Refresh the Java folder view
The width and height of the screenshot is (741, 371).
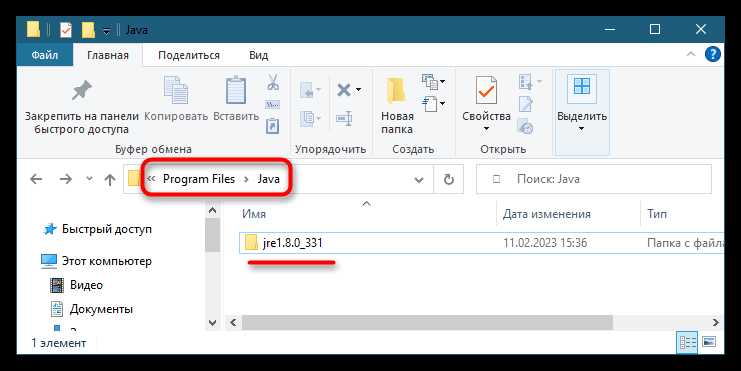coord(448,180)
